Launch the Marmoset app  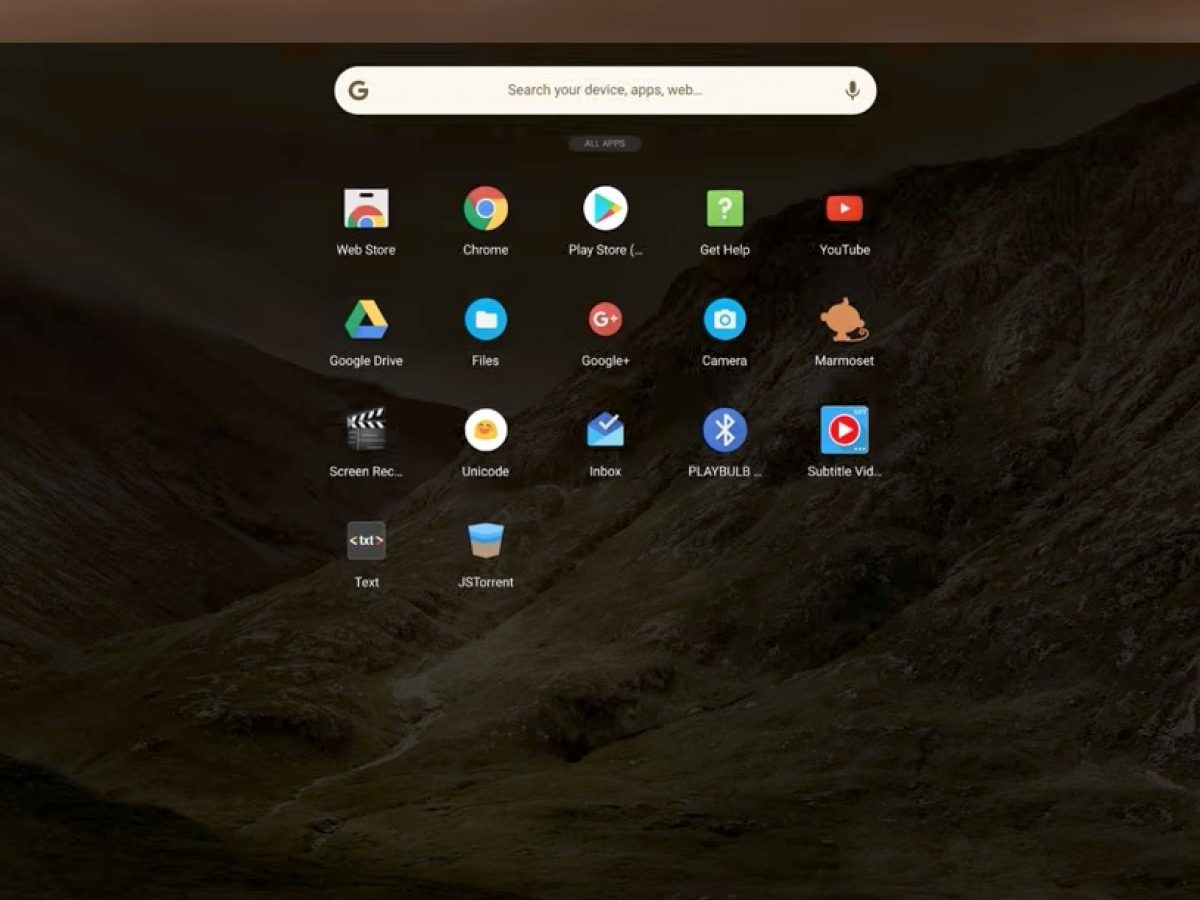844,321
